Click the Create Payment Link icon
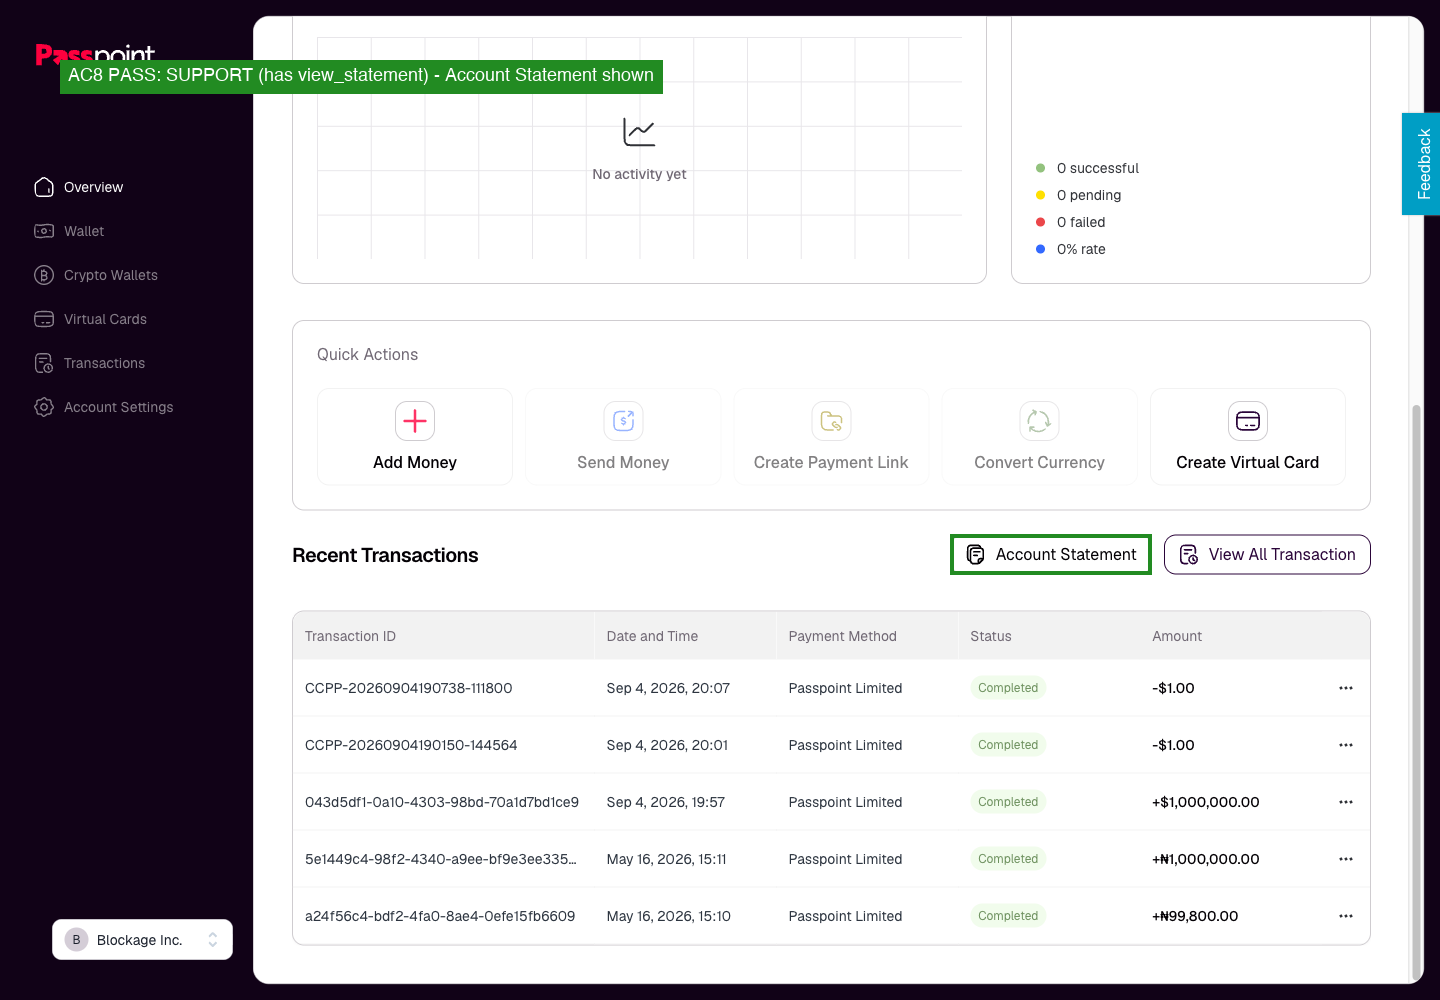 coord(831,421)
